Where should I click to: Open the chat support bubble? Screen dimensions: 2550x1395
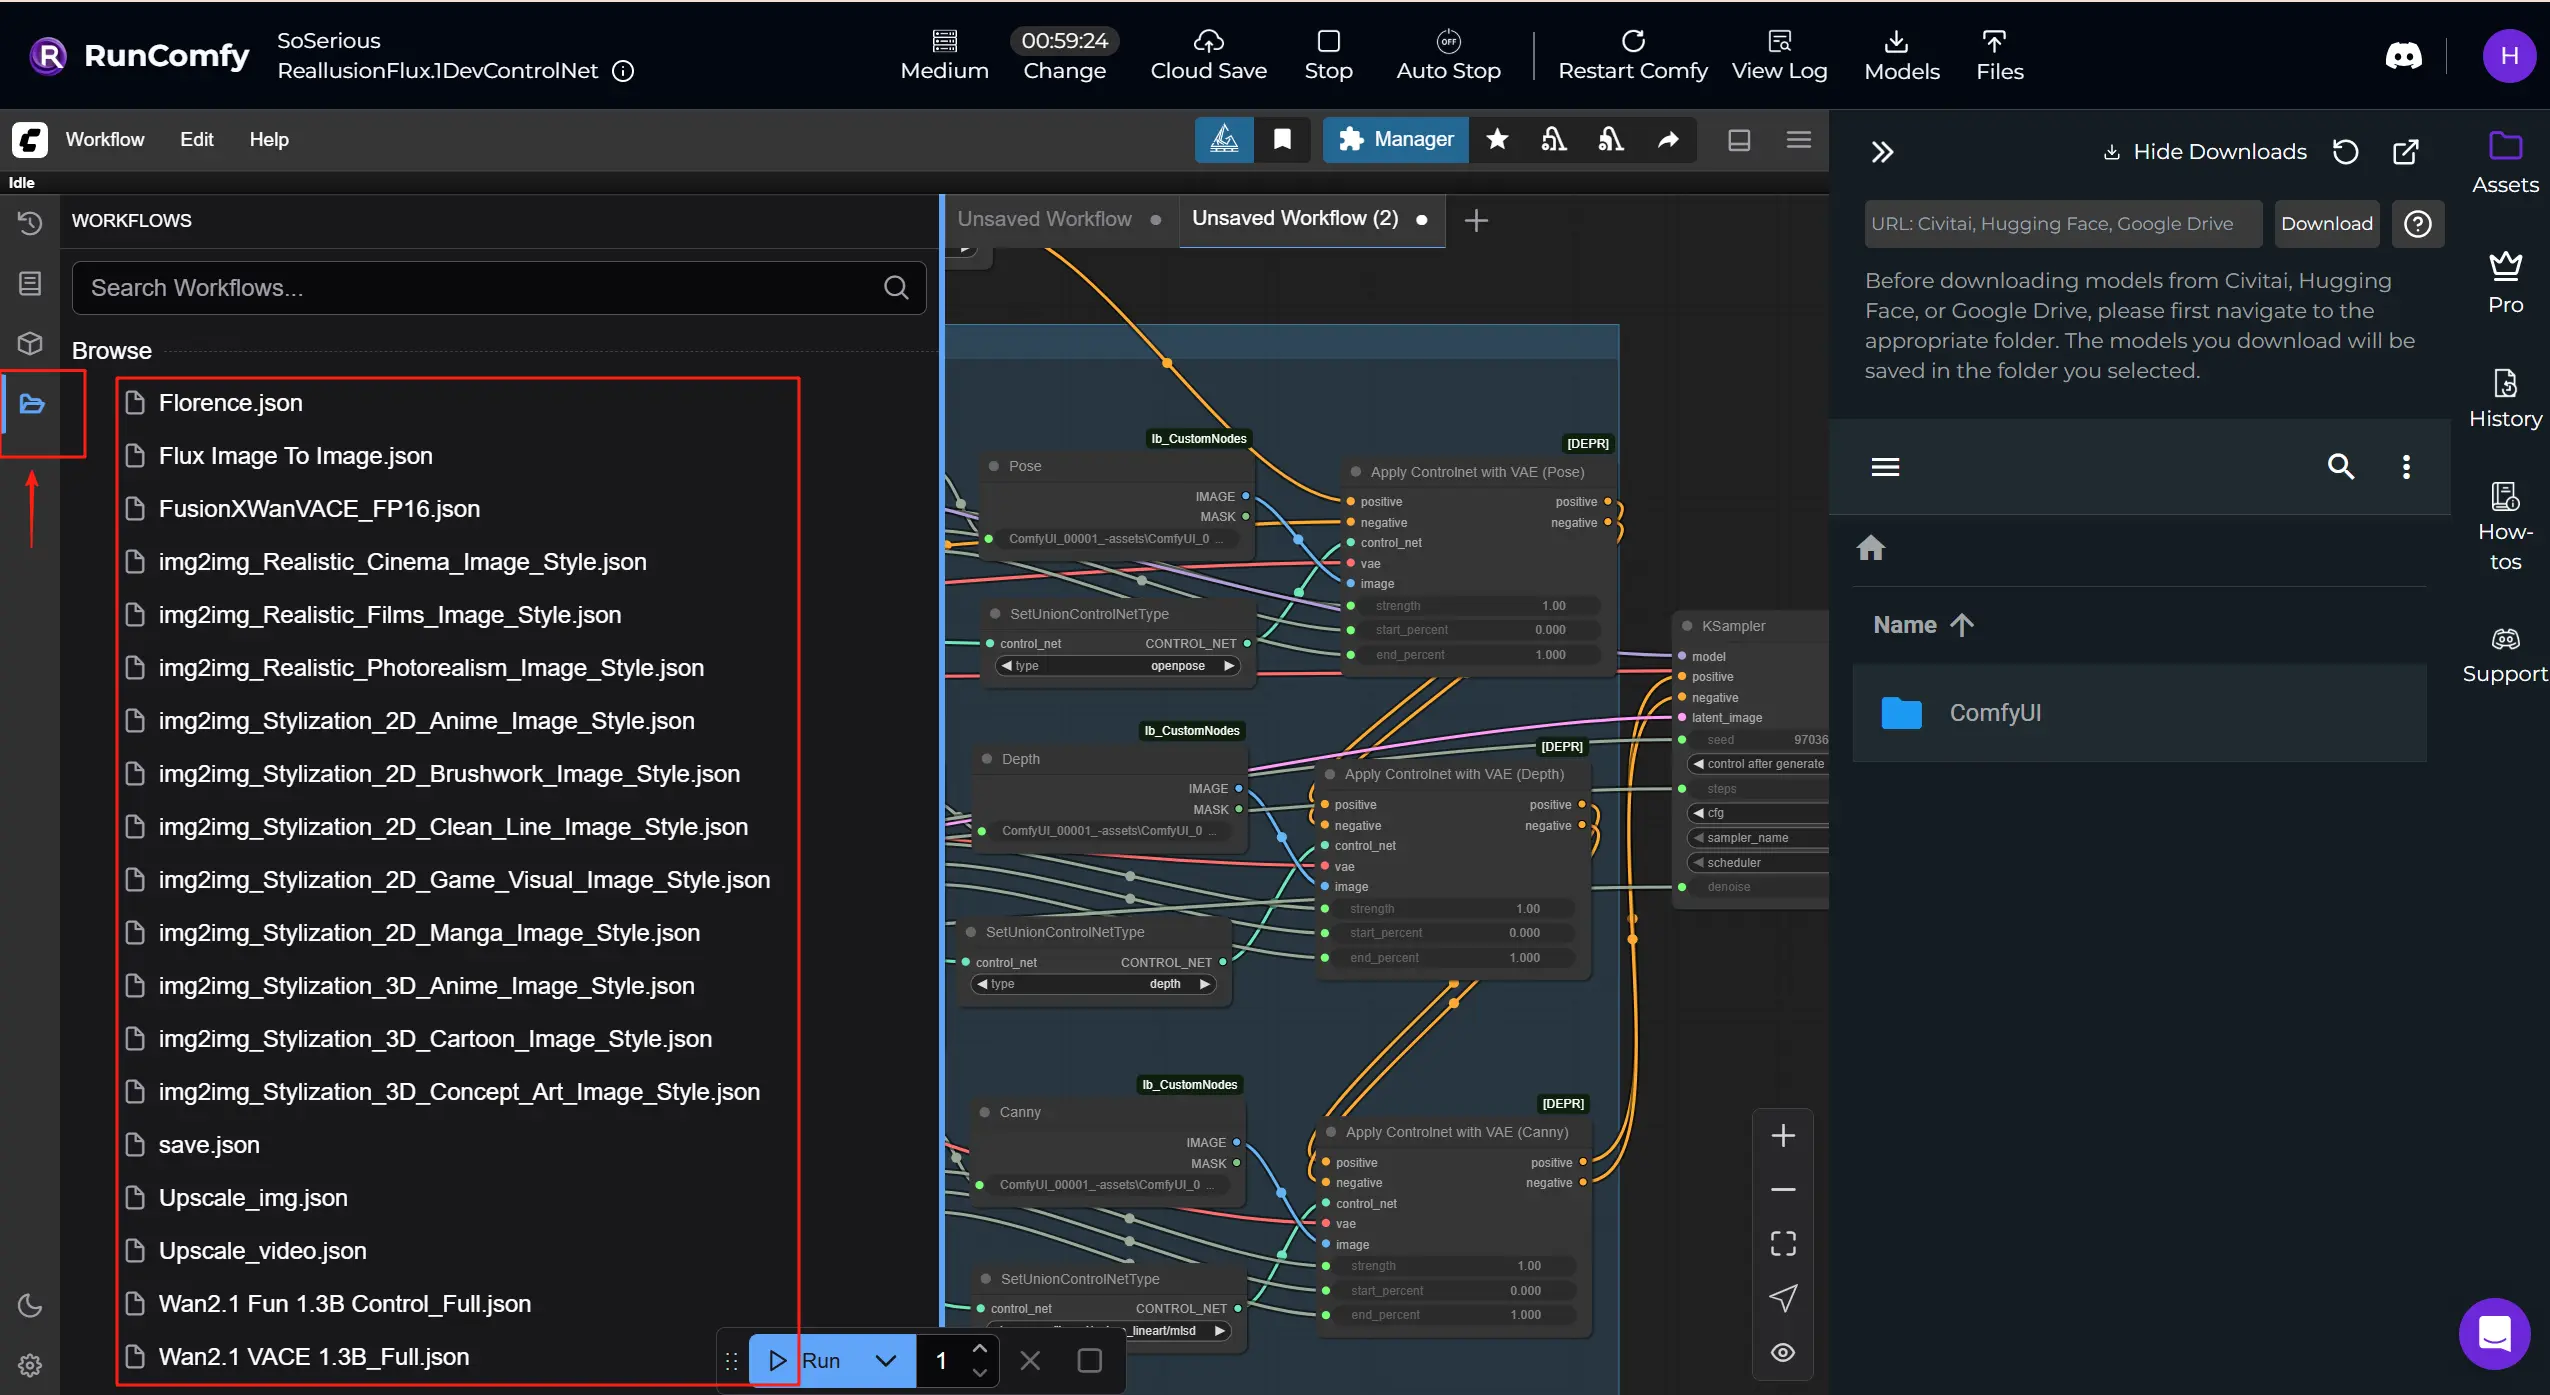point(2494,1333)
